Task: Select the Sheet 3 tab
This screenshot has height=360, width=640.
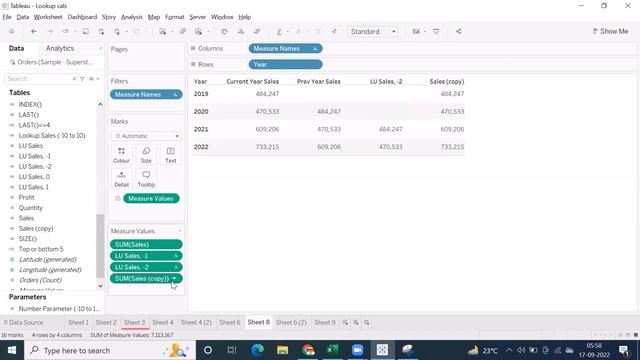Action: 134,322
